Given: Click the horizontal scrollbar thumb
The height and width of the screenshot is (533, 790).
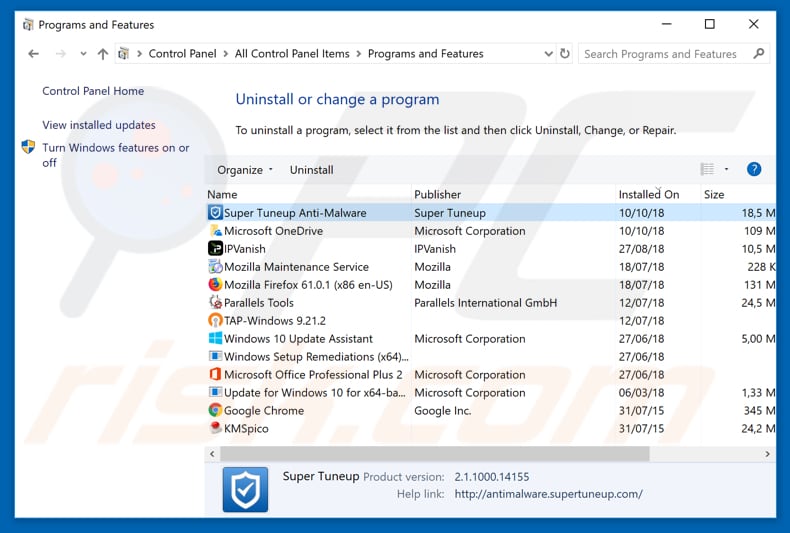Looking at the screenshot, I should (434, 454).
